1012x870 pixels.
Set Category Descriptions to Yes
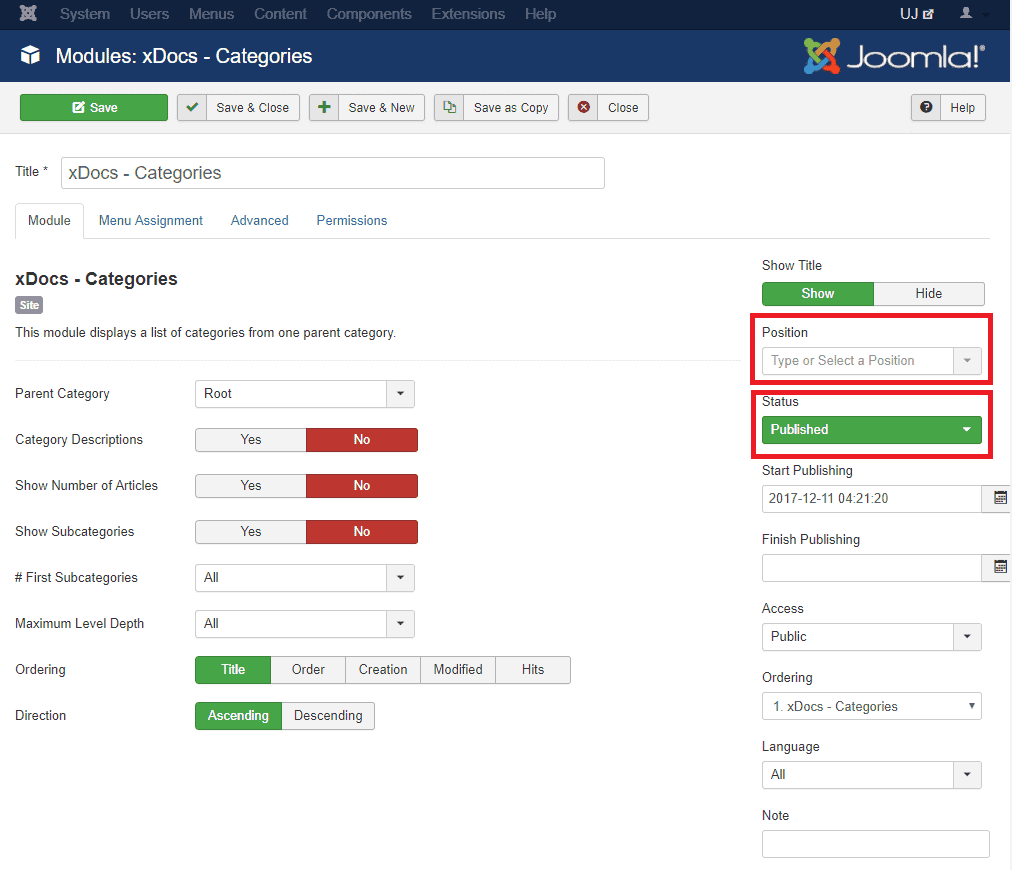pos(250,440)
